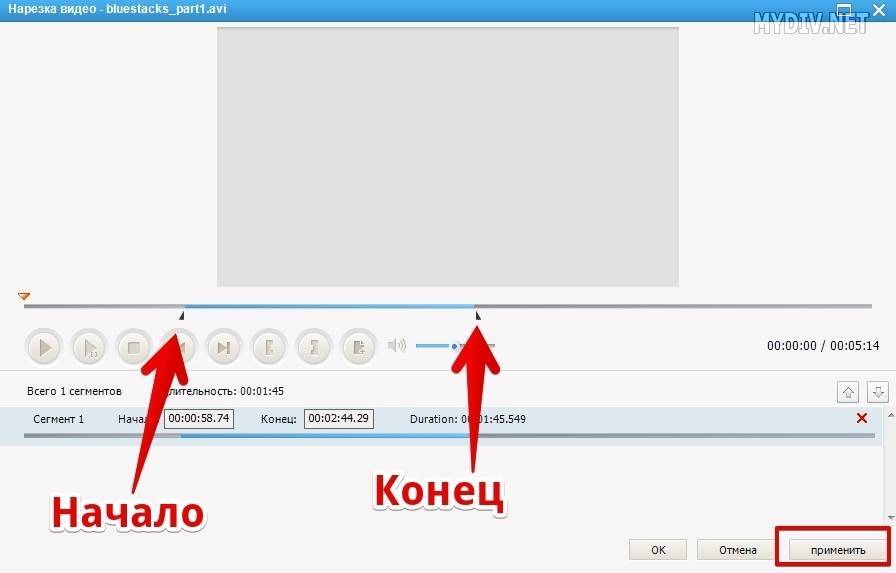Click the video preview area
896x573 pixels.
pyautogui.click(x=447, y=157)
